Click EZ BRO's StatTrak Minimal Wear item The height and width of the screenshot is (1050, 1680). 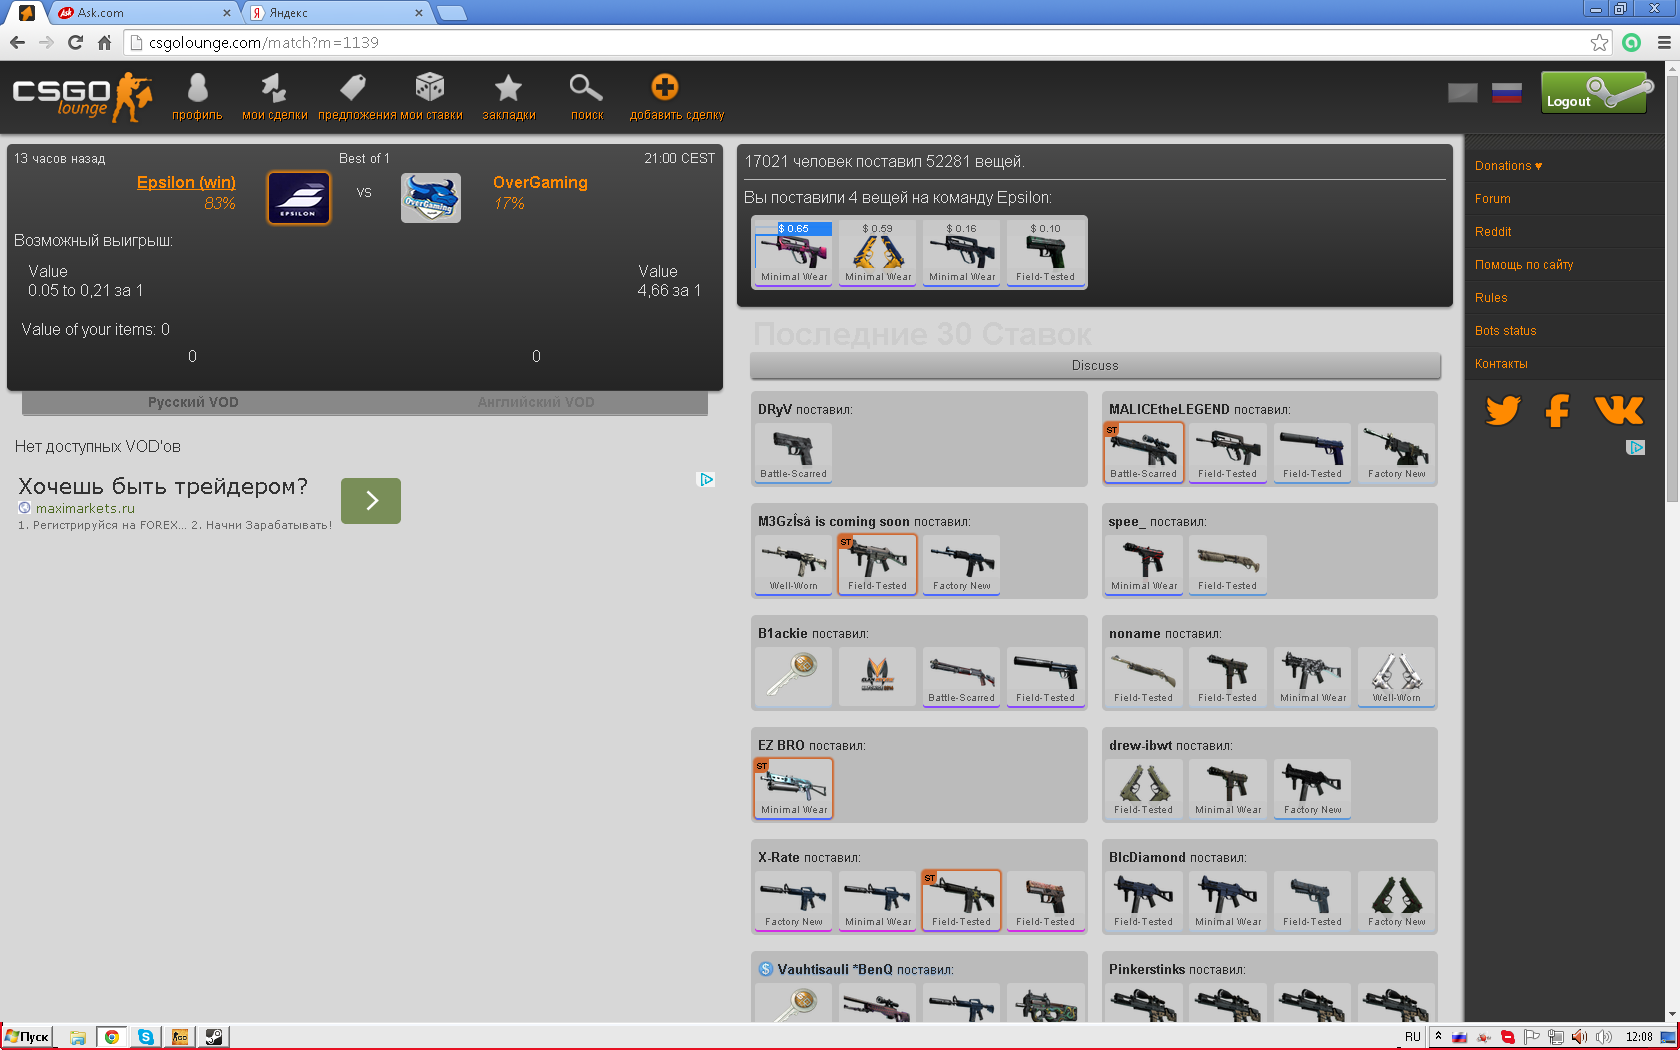click(794, 788)
